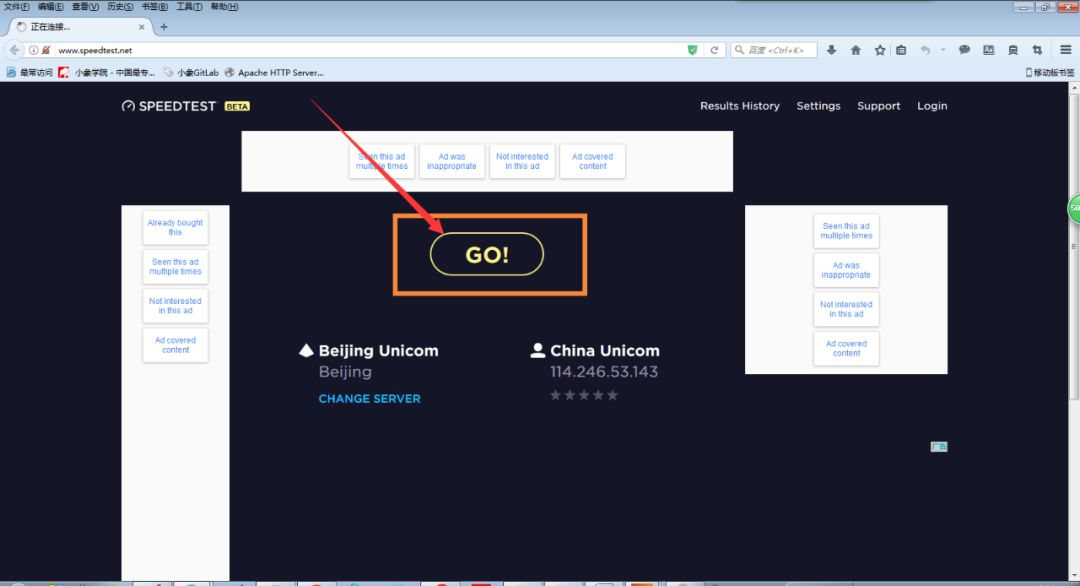Screen dimensions: 1080x586
Task: Bookmark this page with the star icon
Action: tap(880, 50)
